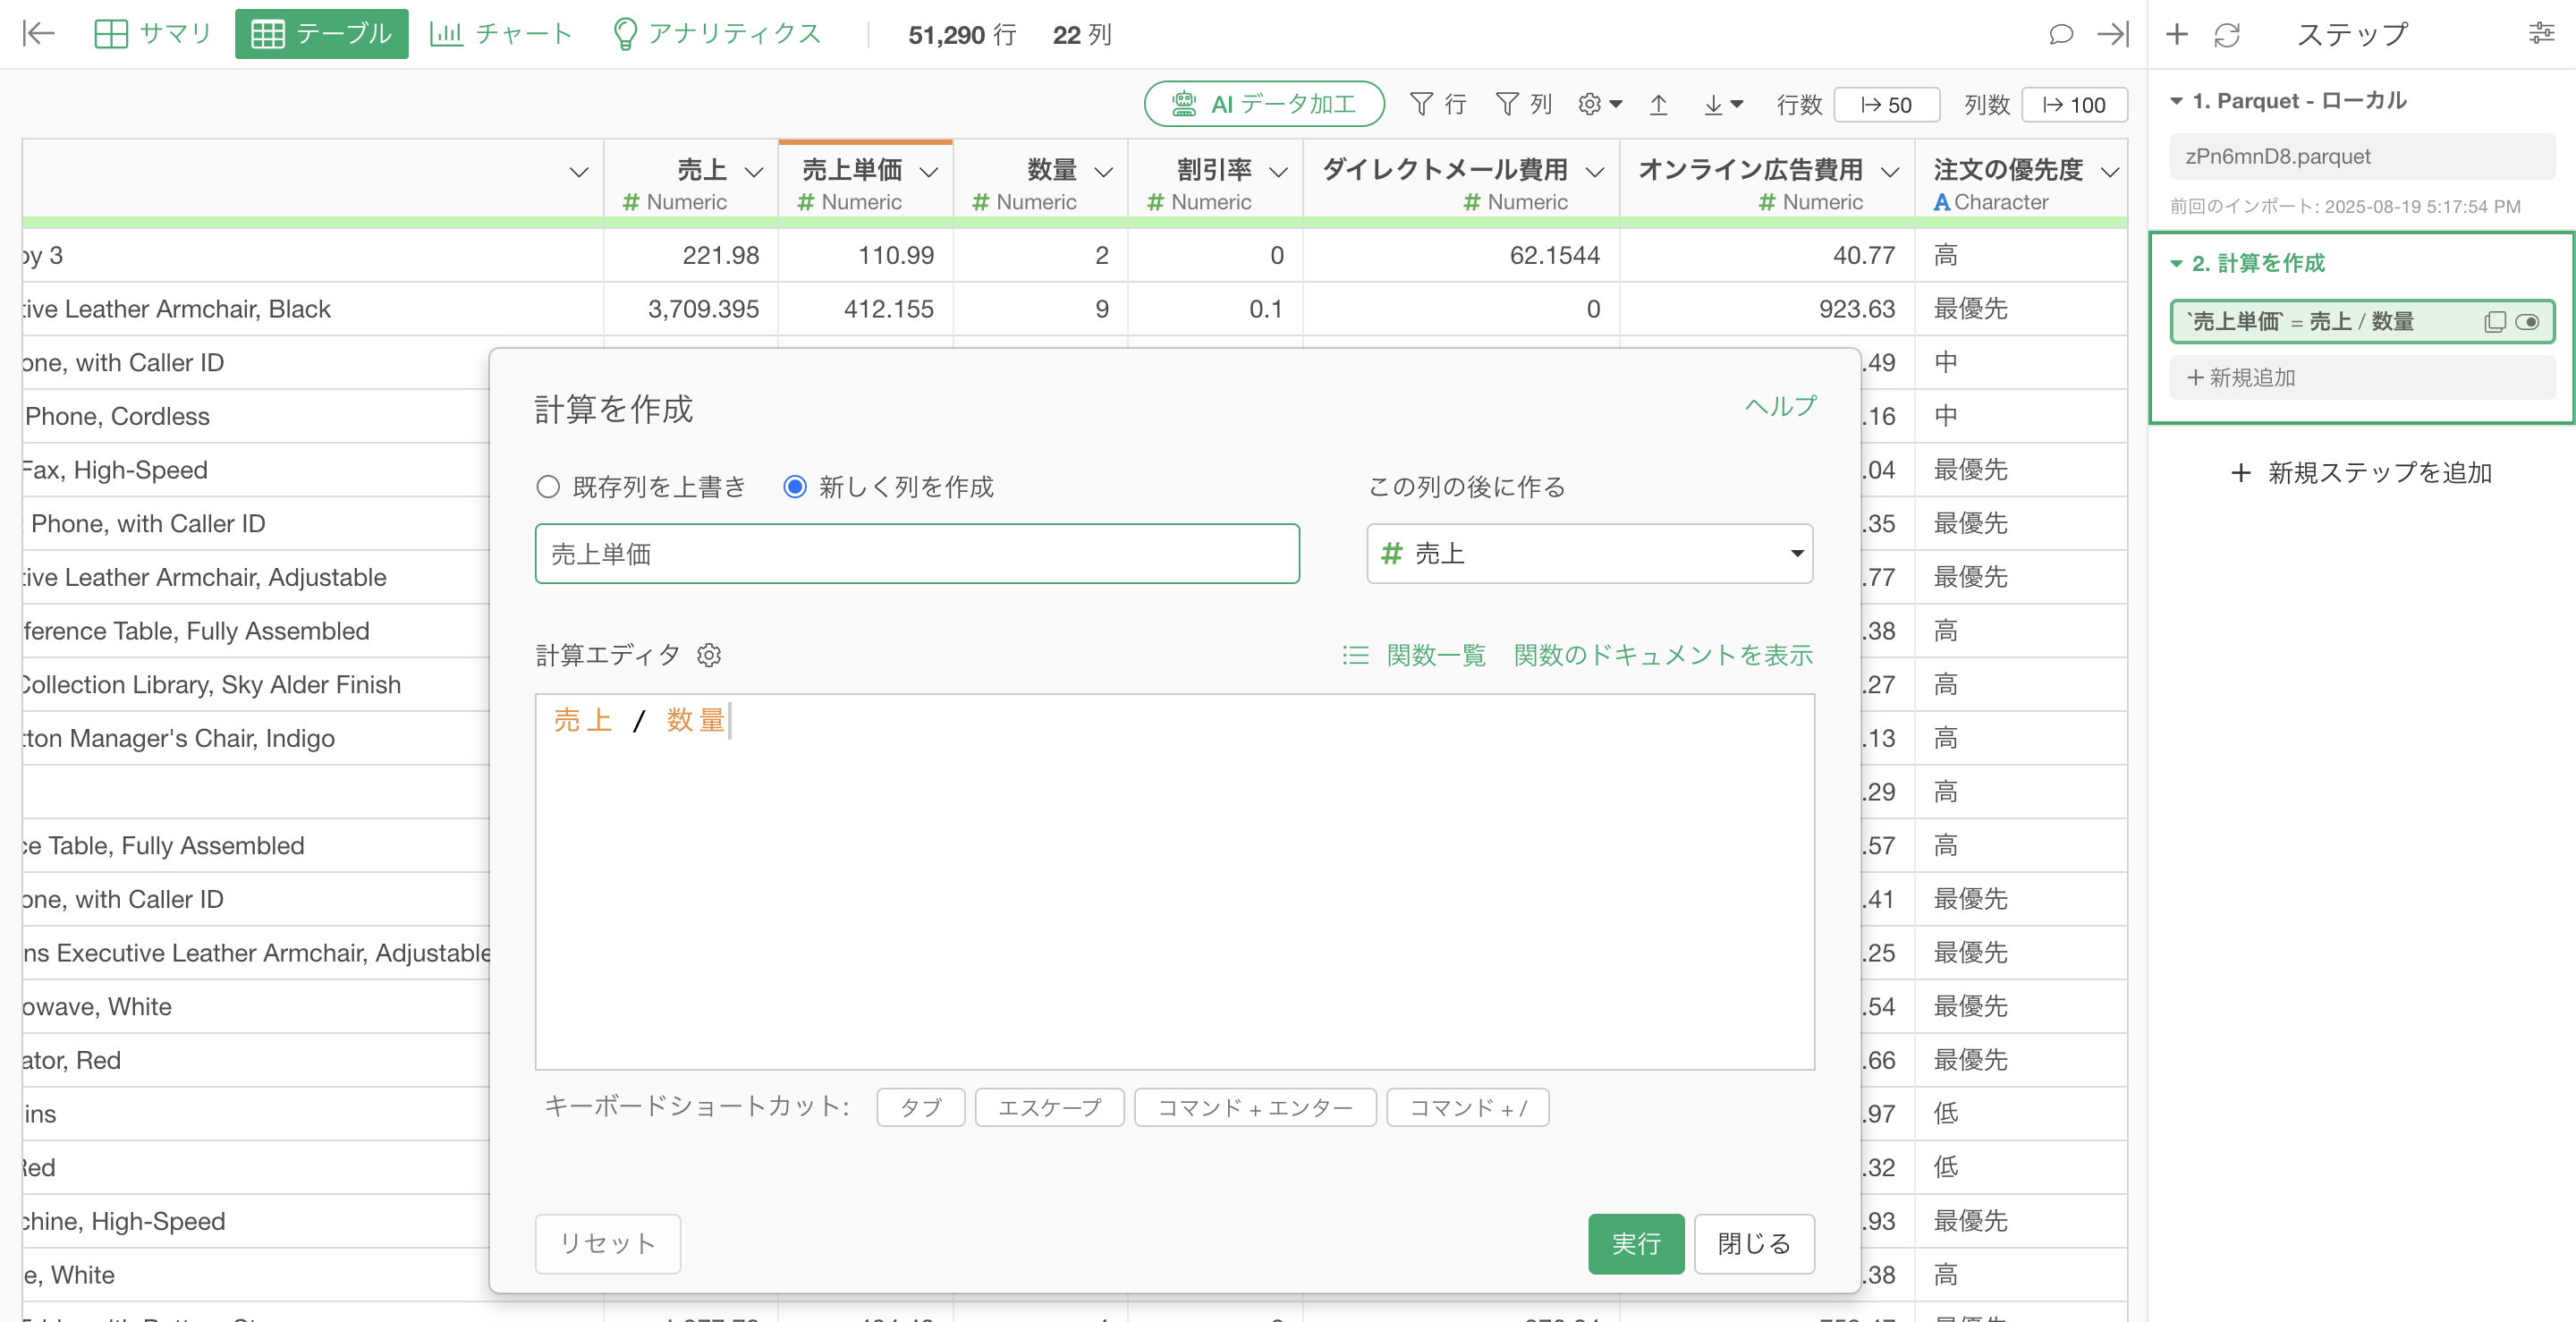Click the plus icon above steps panel

pyautogui.click(x=2176, y=34)
